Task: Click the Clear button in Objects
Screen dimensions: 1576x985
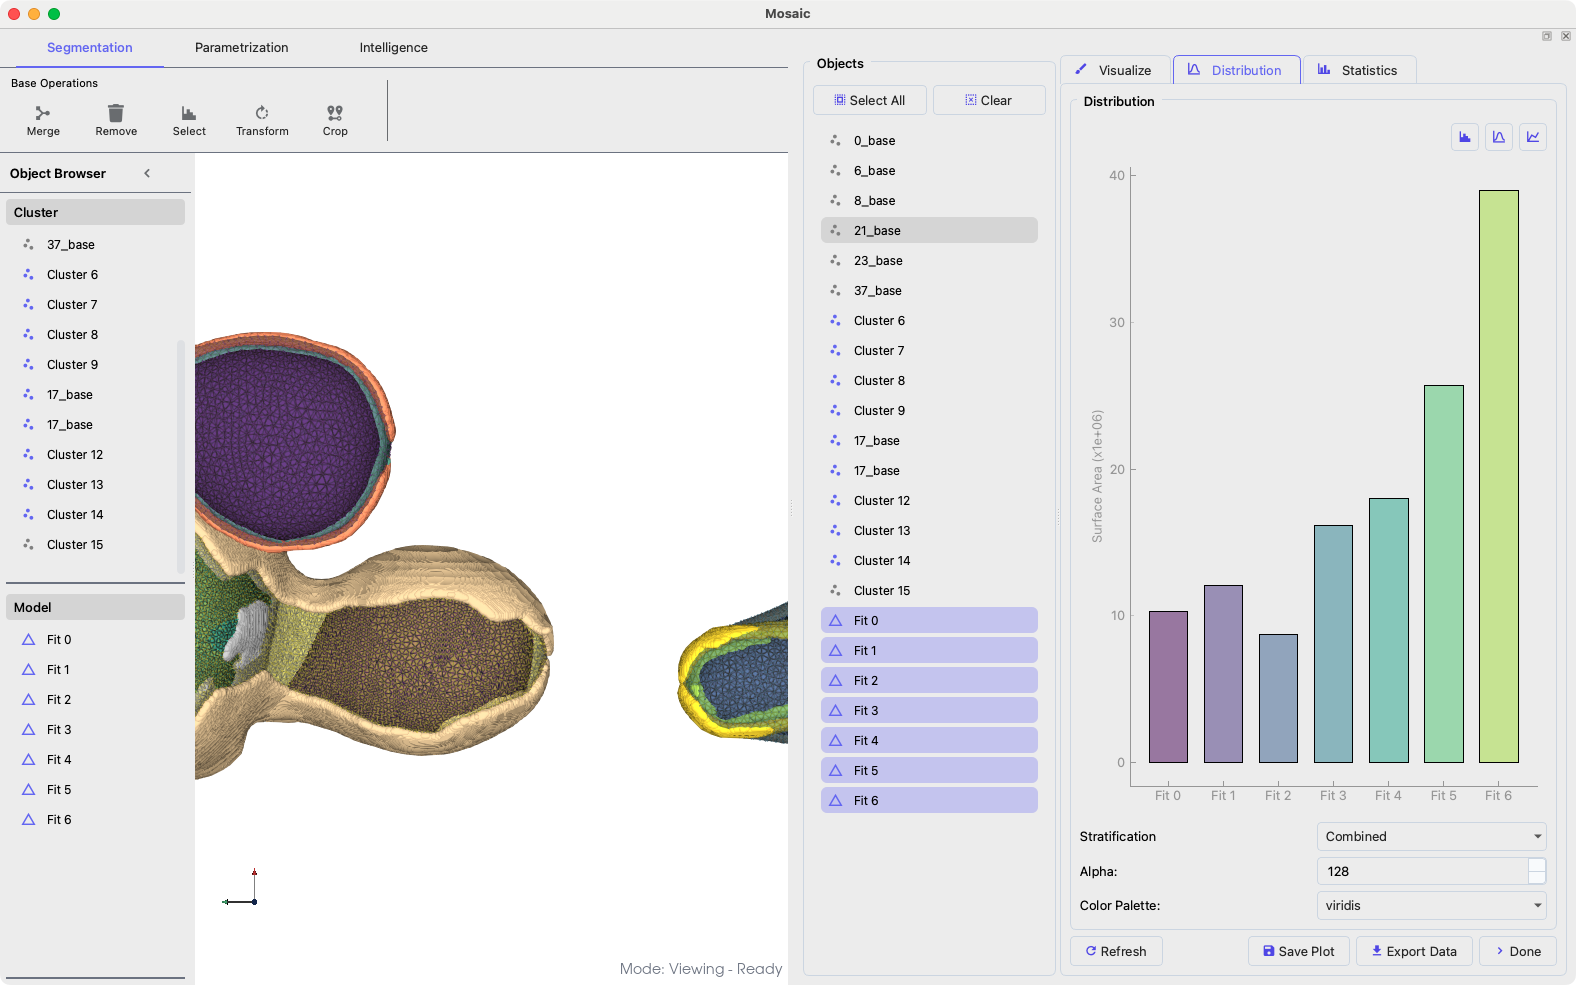Action: coord(989,100)
